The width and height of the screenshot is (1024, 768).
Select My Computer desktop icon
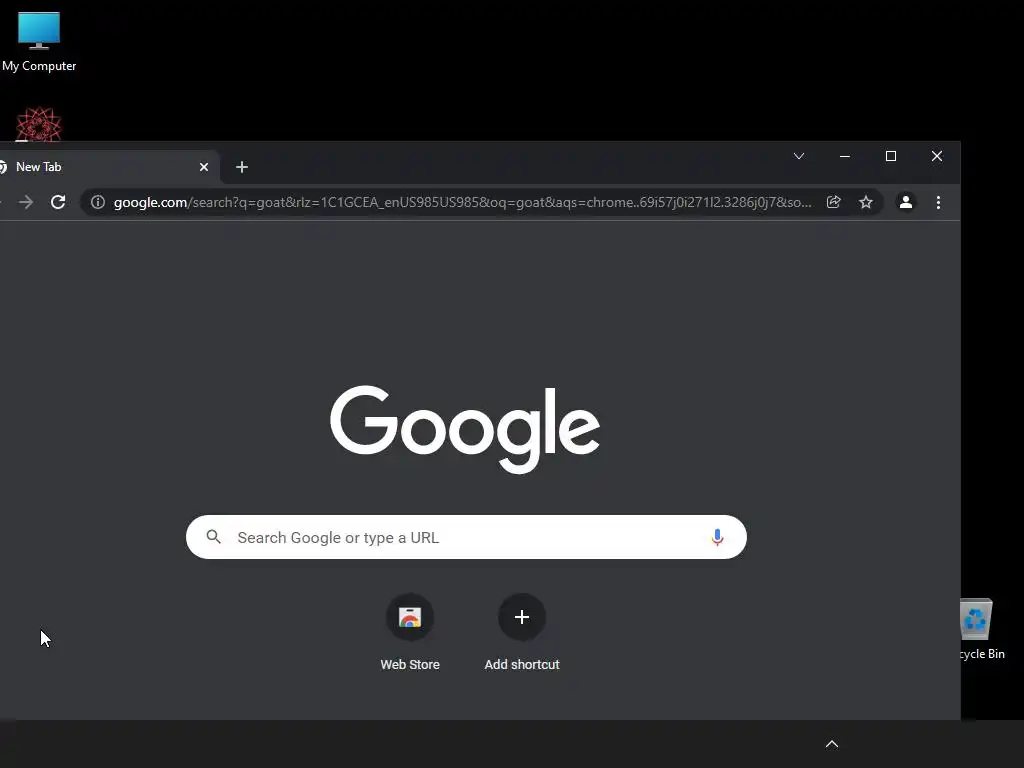pyautogui.click(x=39, y=42)
